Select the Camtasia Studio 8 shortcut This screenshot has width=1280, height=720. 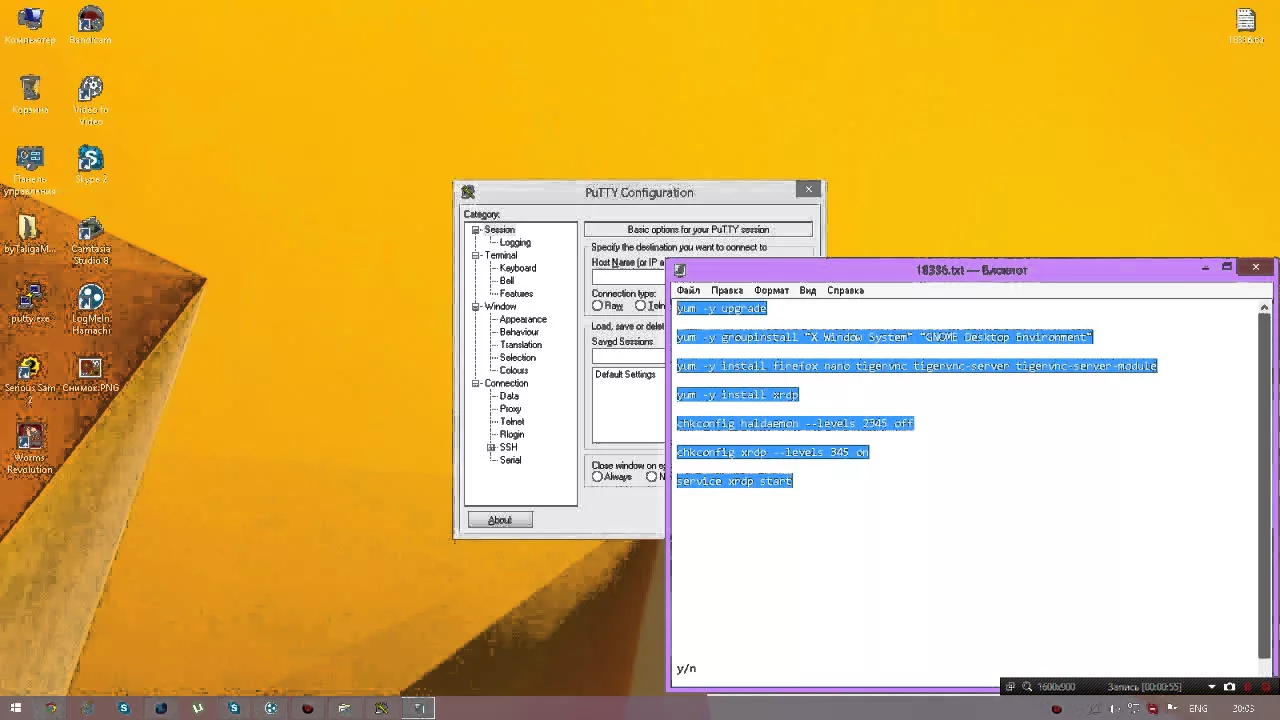click(x=90, y=241)
